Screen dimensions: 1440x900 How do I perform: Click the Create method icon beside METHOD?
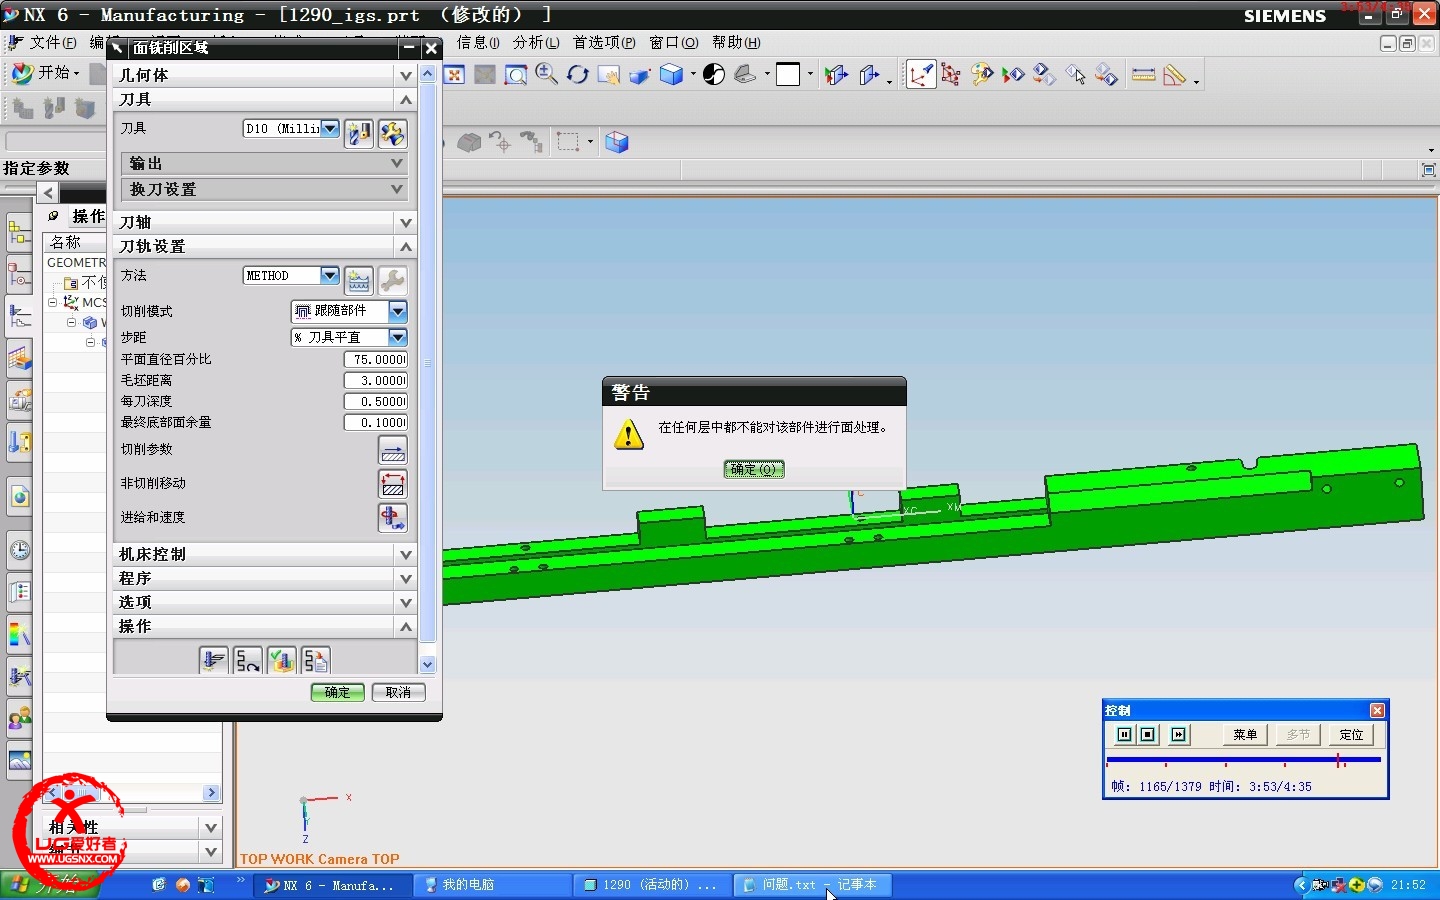(x=359, y=280)
